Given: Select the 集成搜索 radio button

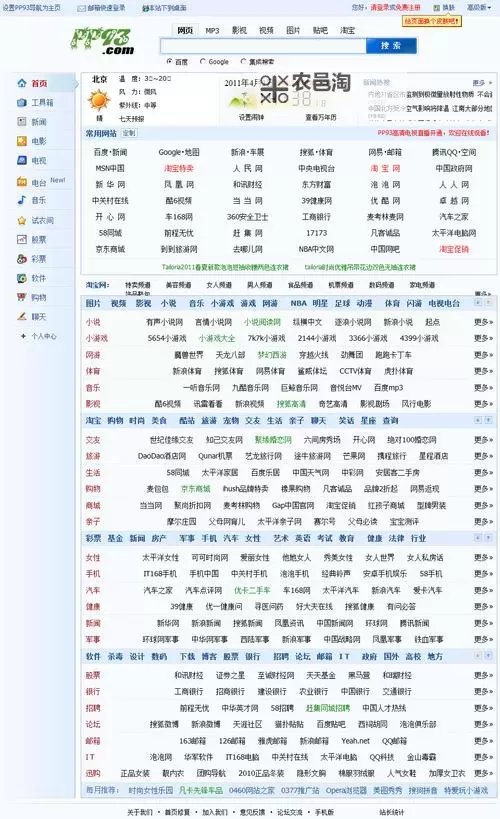Looking at the screenshot, I should coord(243,61).
